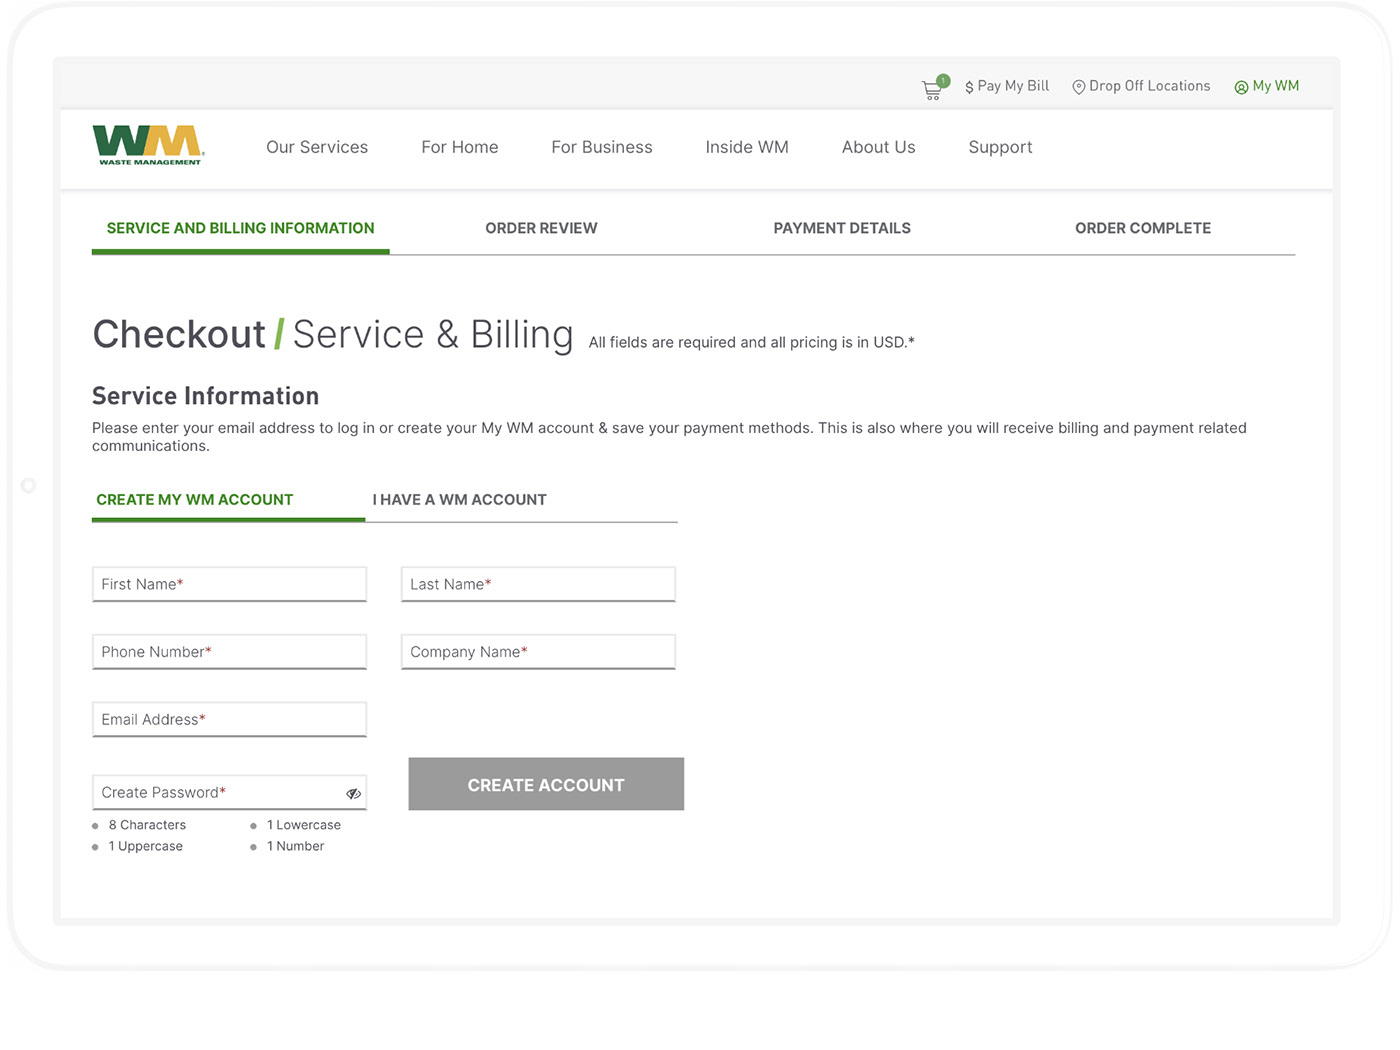Focus the Email Address field

pyautogui.click(x=230, y=720)
